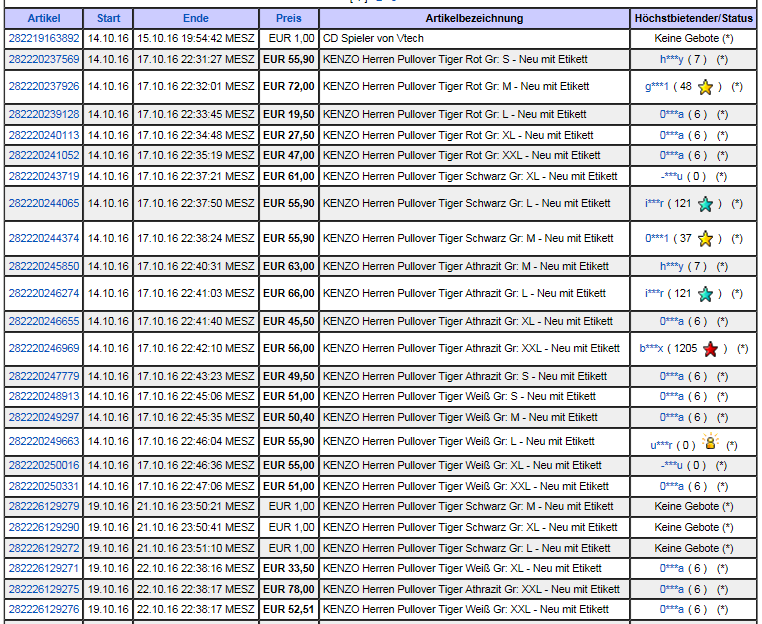The width and height of the screenshot is (762, 624).
Task: Select end time '17.10.16 22:42:10 MESZ'
Action: tap(196, 348)
